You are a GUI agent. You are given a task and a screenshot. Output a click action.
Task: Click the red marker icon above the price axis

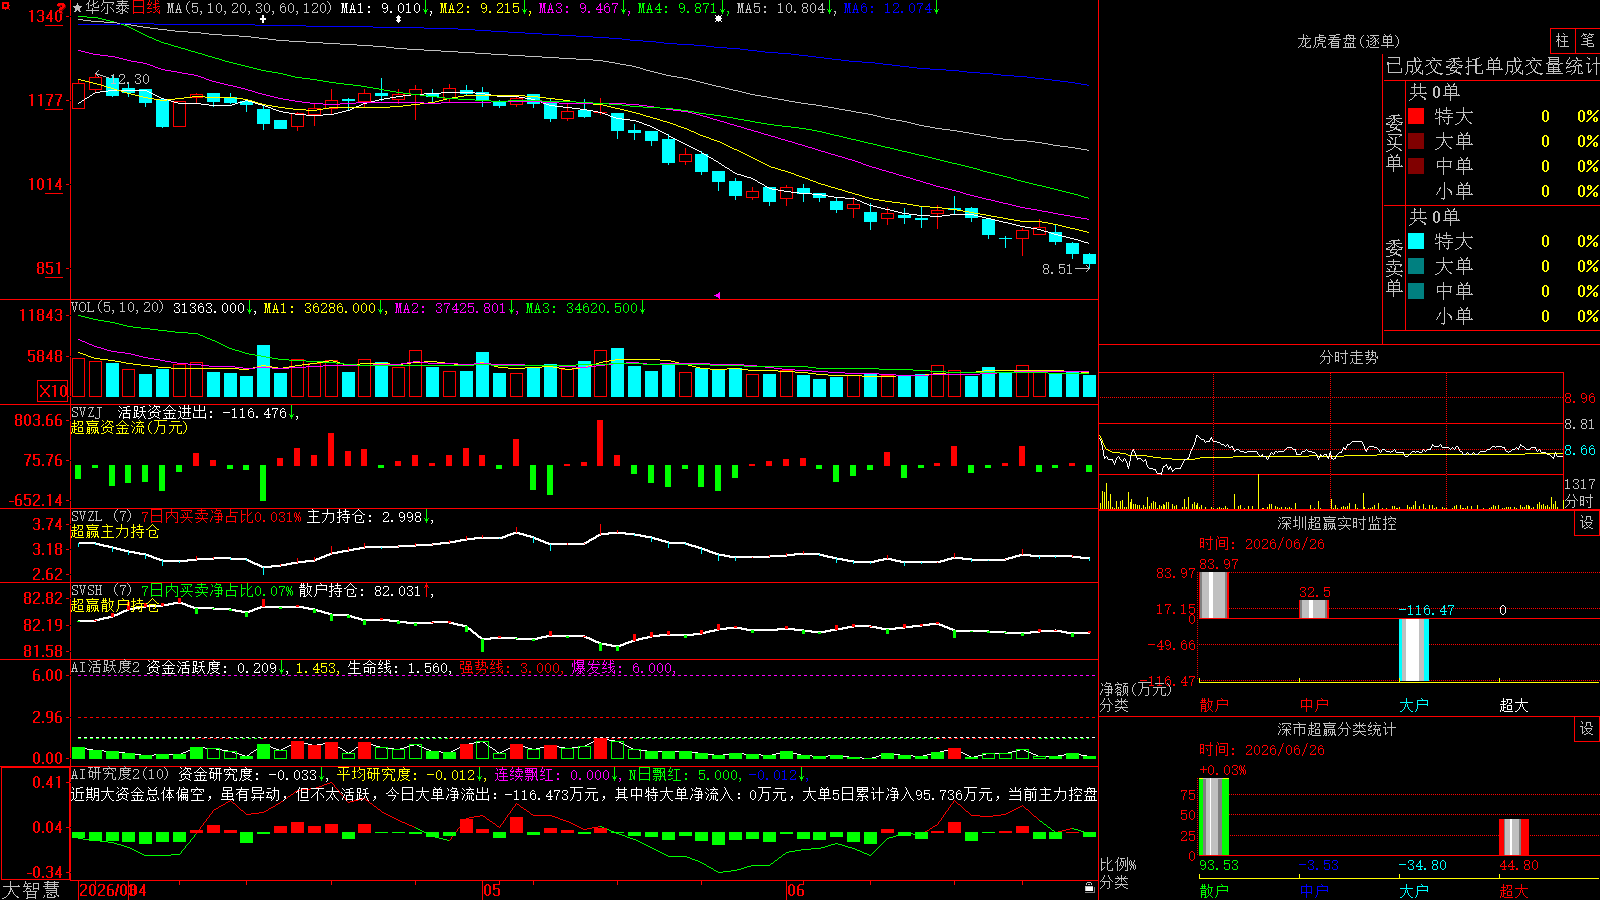61,7
